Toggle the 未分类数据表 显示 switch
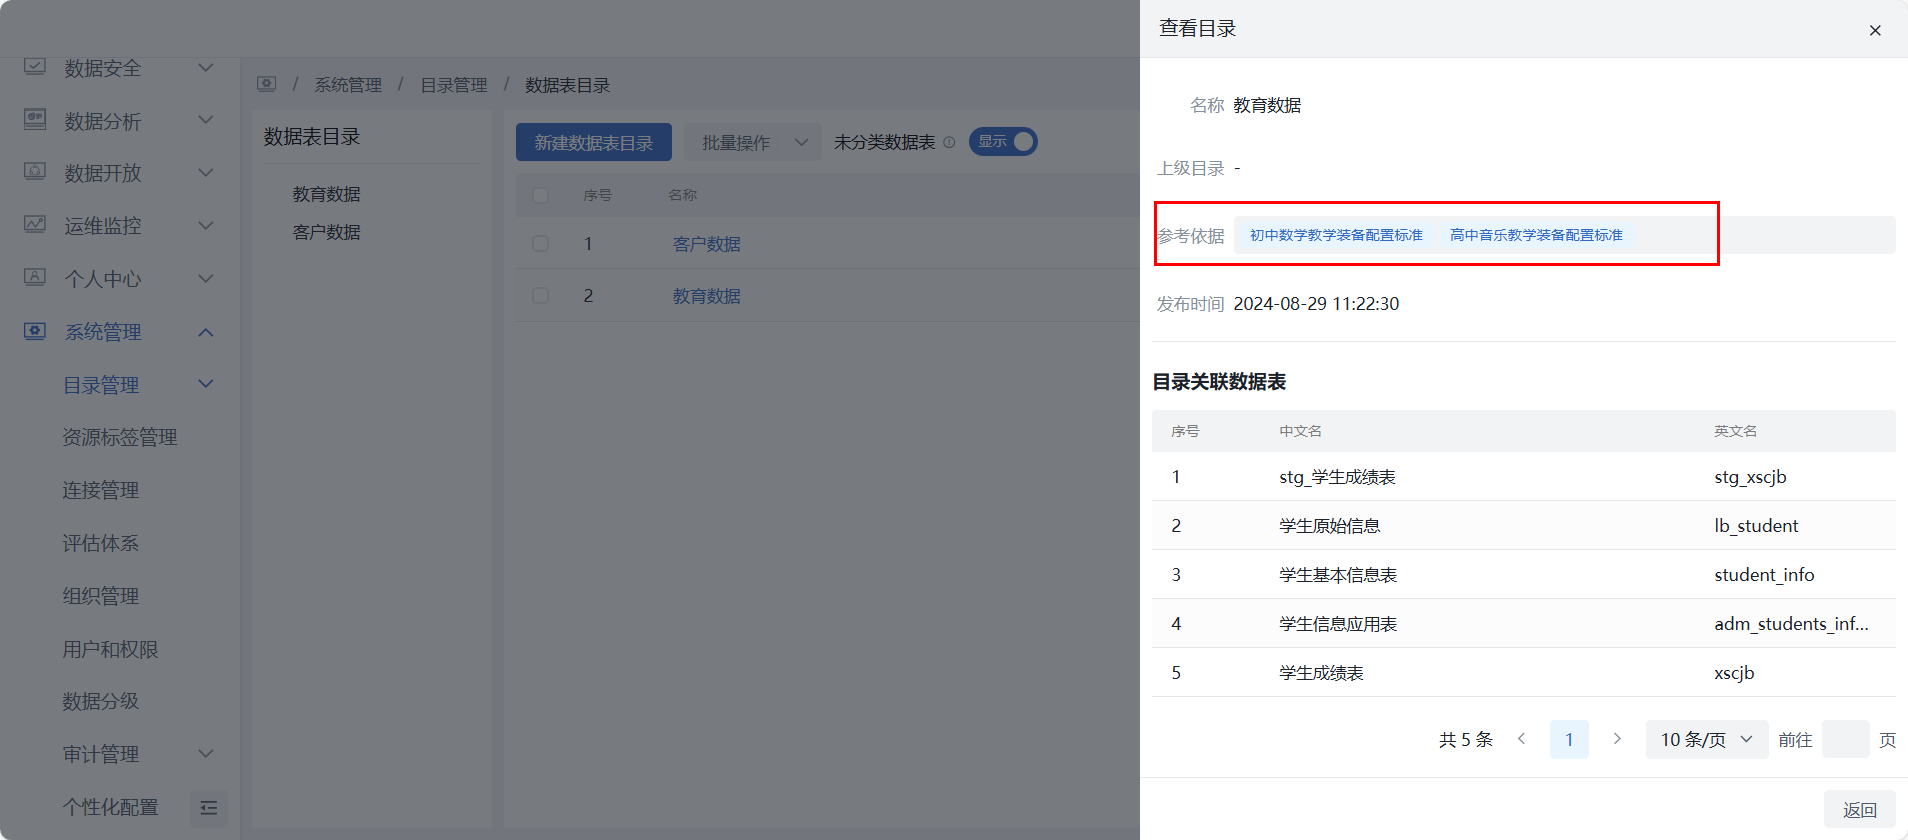 pos(1003,142)
